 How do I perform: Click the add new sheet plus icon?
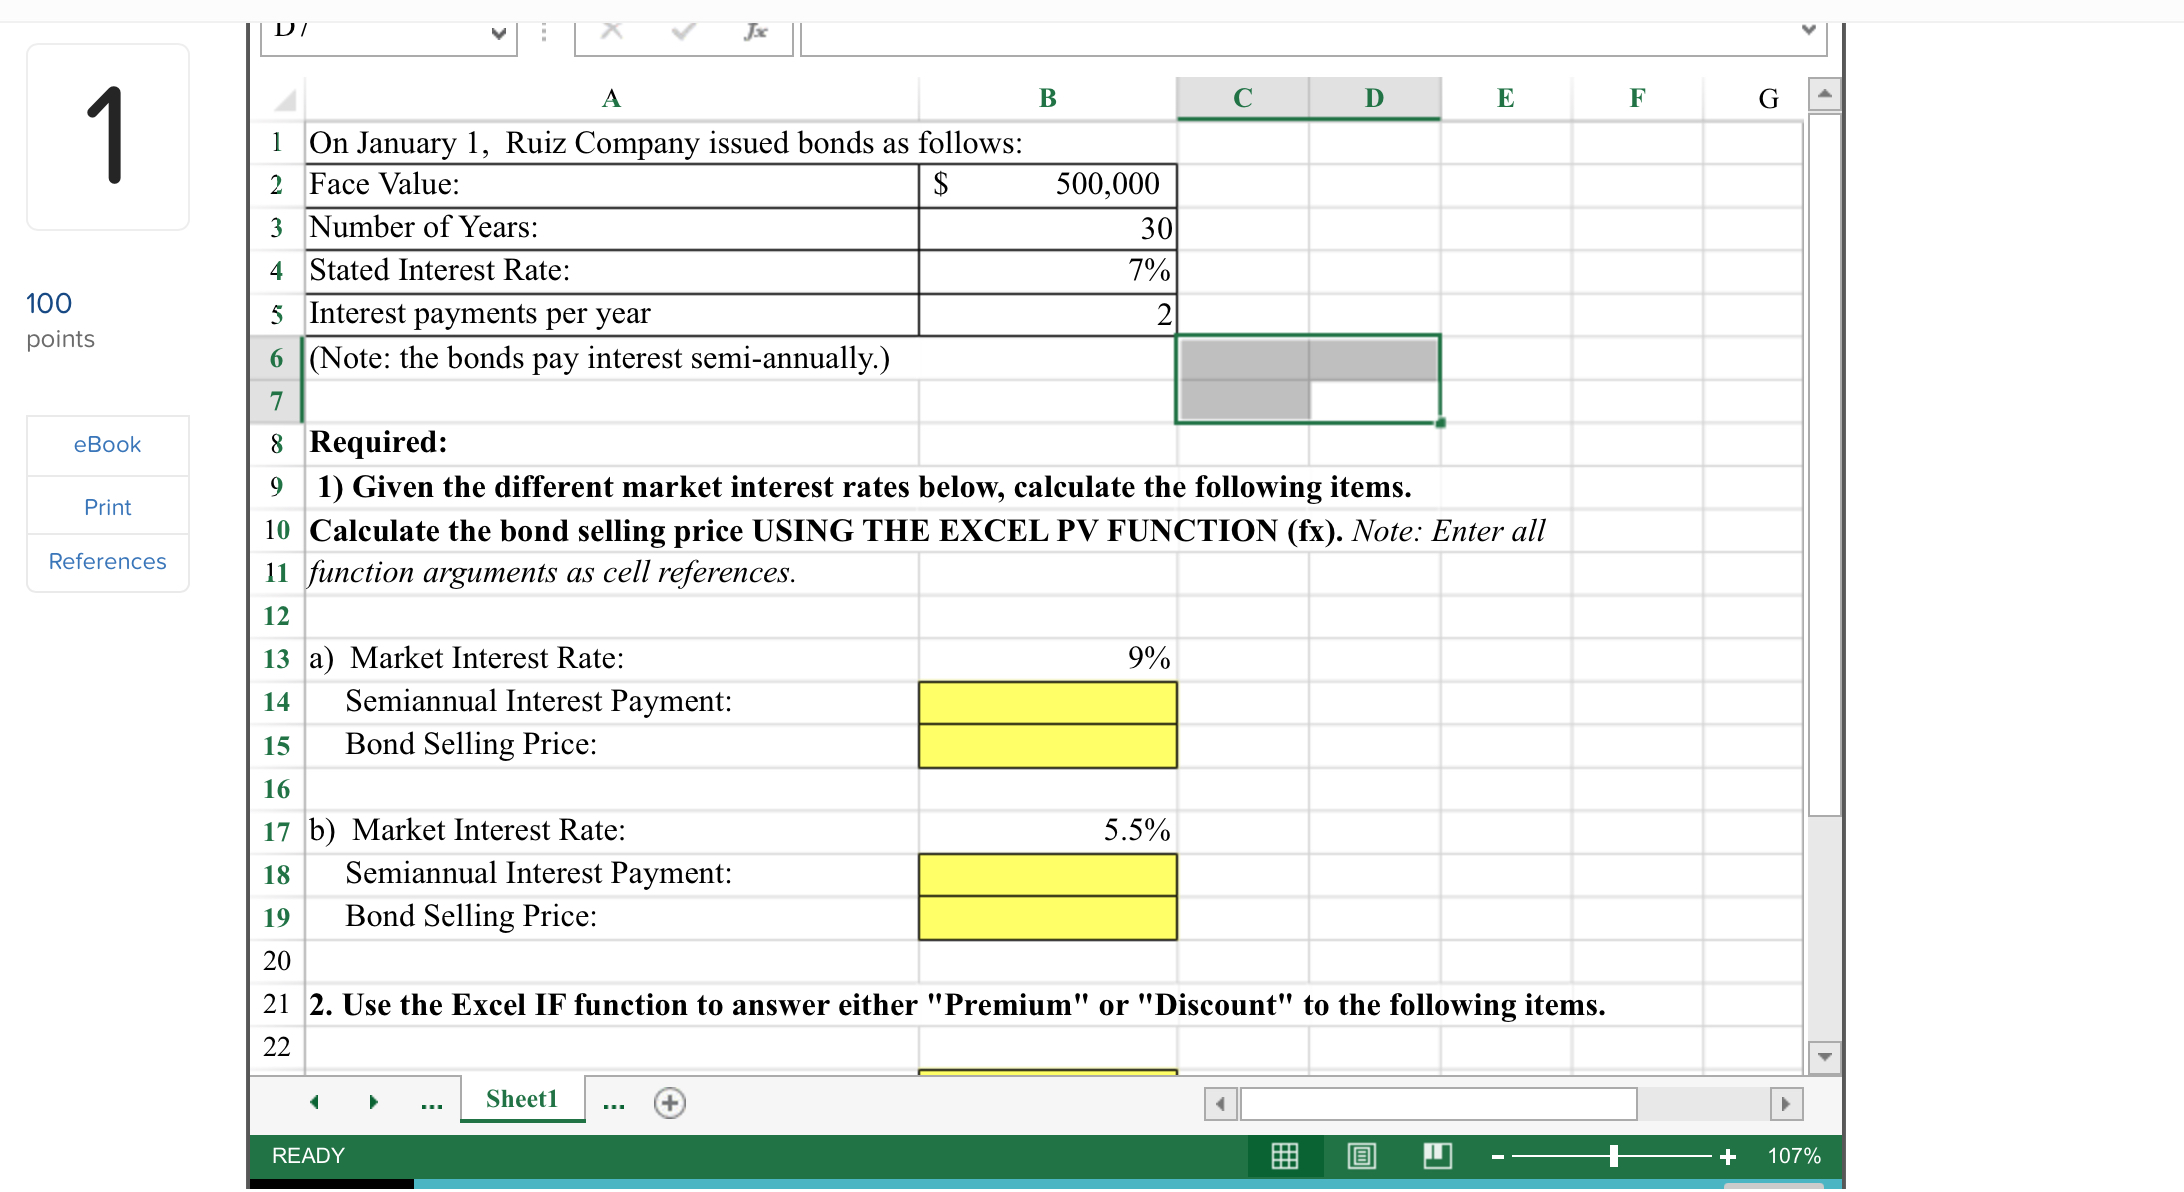click(669, 1103)
